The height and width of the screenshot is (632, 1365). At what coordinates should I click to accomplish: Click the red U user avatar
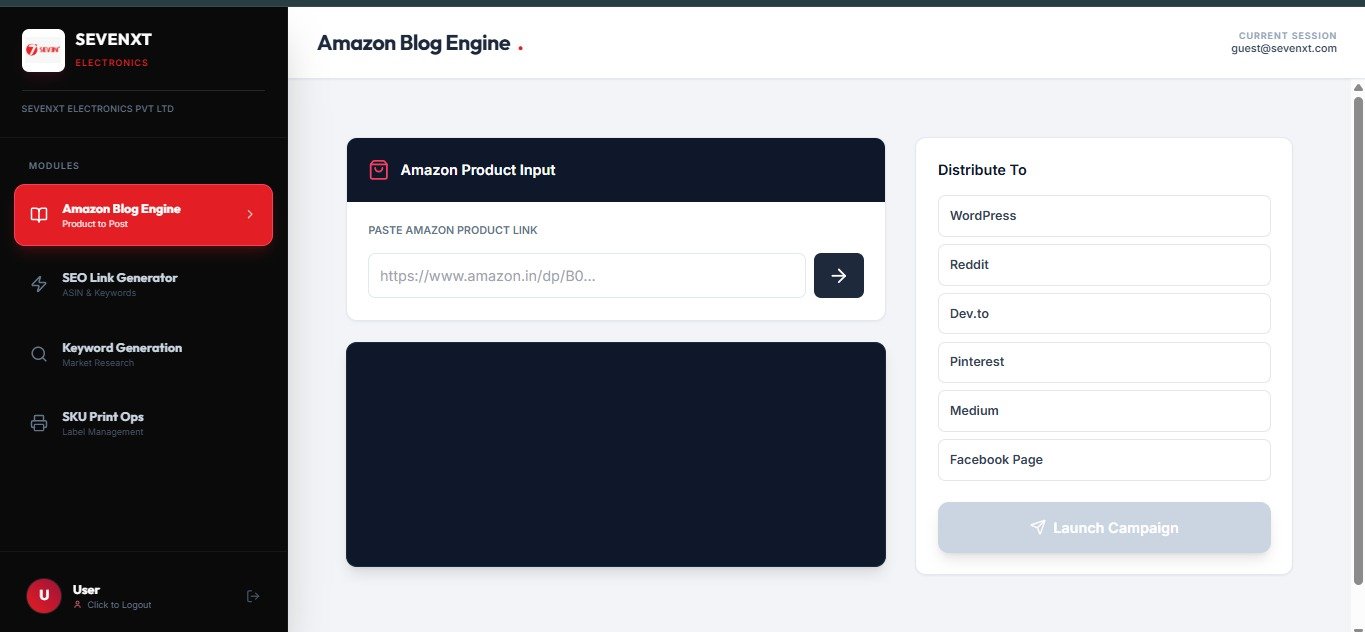point(43,596)
